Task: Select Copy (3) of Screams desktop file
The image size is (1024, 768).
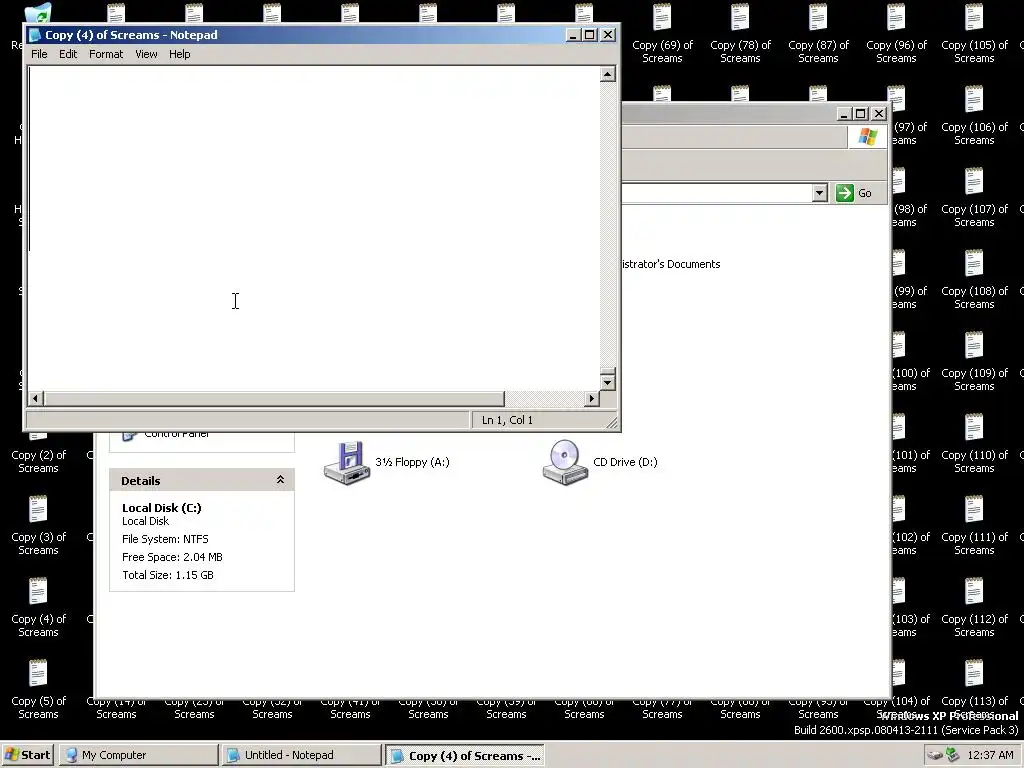Action: (39, 526)
